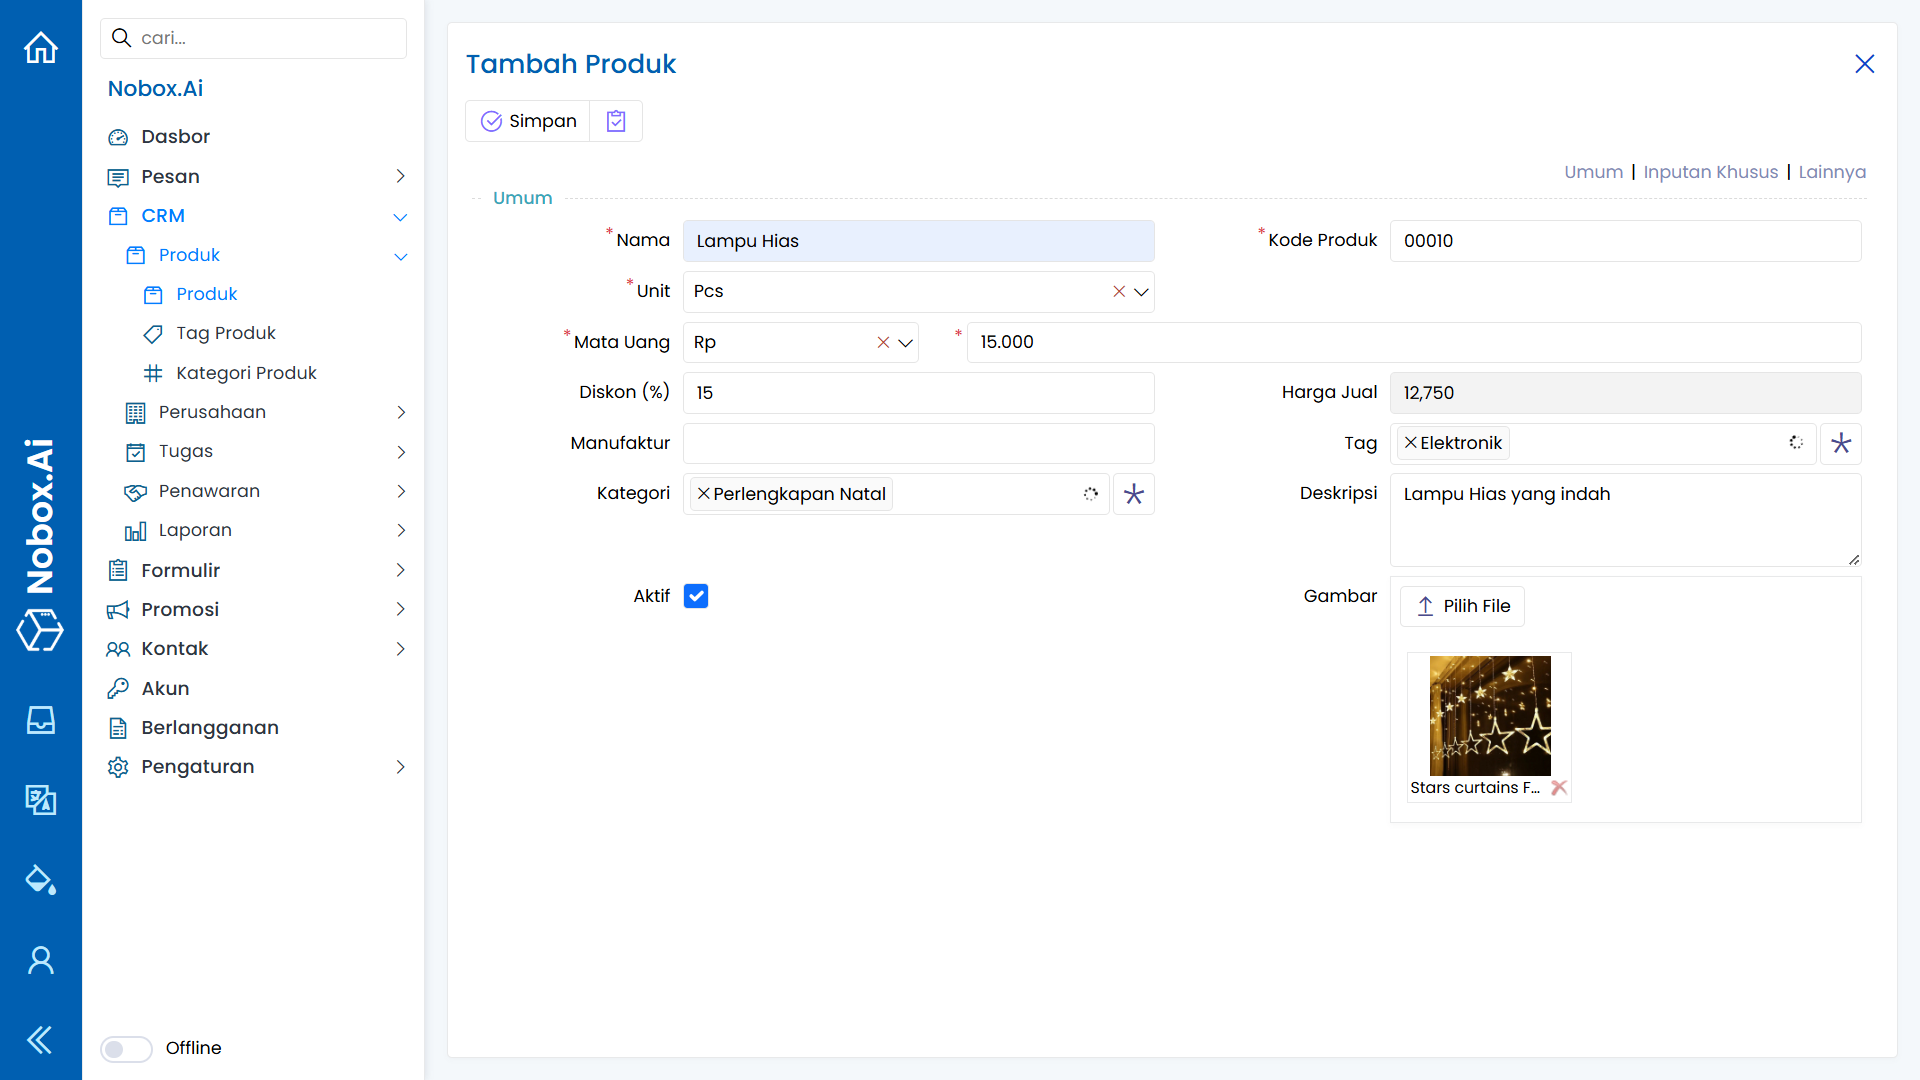Image resolution: width=1920 pixels, height=1080 pixels.
Task: Jump to Umum section link
Action: pos(1593,172)
